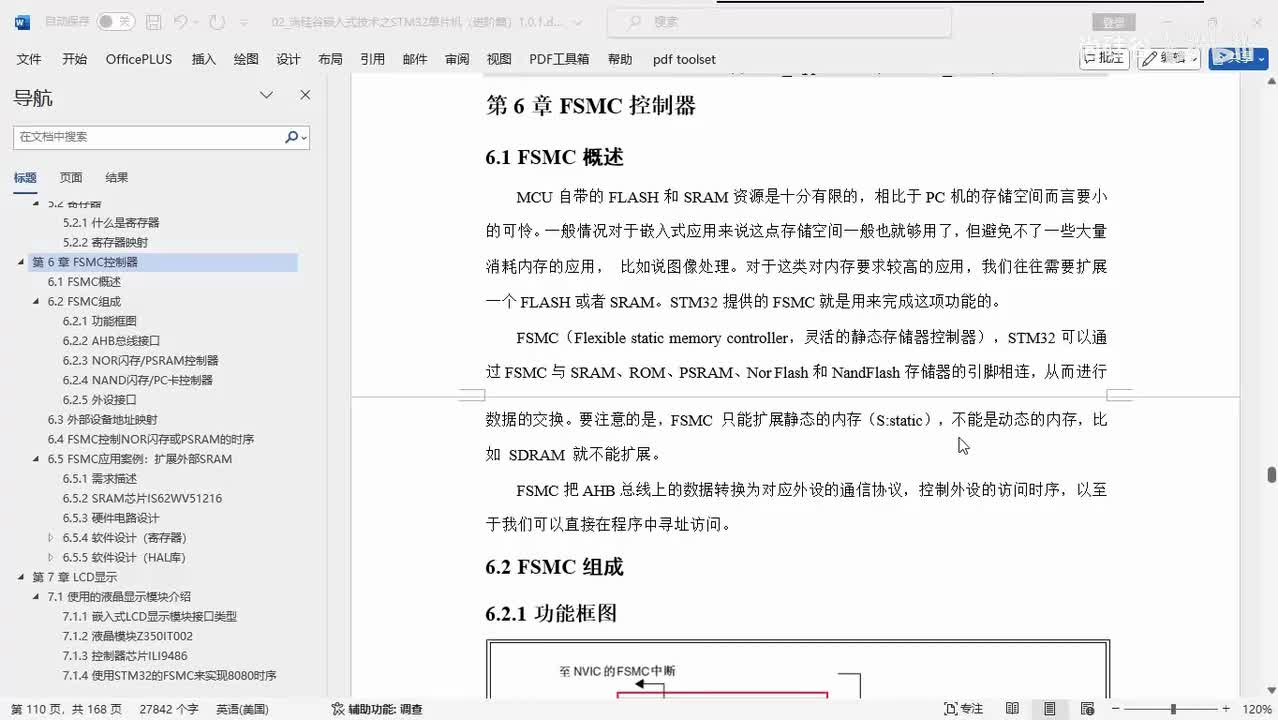Image resolution: width=1278 pixels, height=720 pixels.
Task: Click the Word application icon in title bar
Action: pyautogui.click(x=22, y=22)
